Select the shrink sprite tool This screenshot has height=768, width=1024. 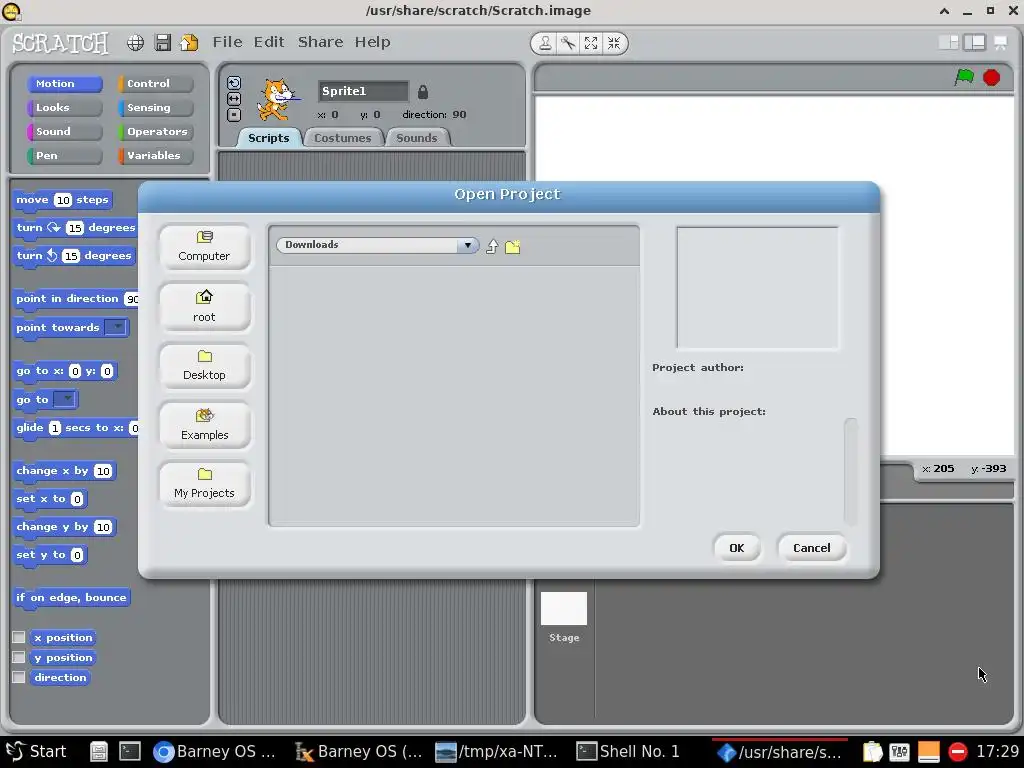coord(614,43)
